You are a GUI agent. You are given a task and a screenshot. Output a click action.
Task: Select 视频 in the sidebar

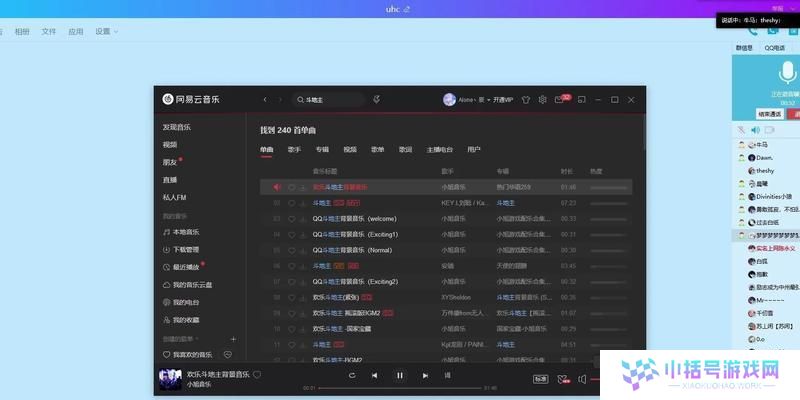170,145
